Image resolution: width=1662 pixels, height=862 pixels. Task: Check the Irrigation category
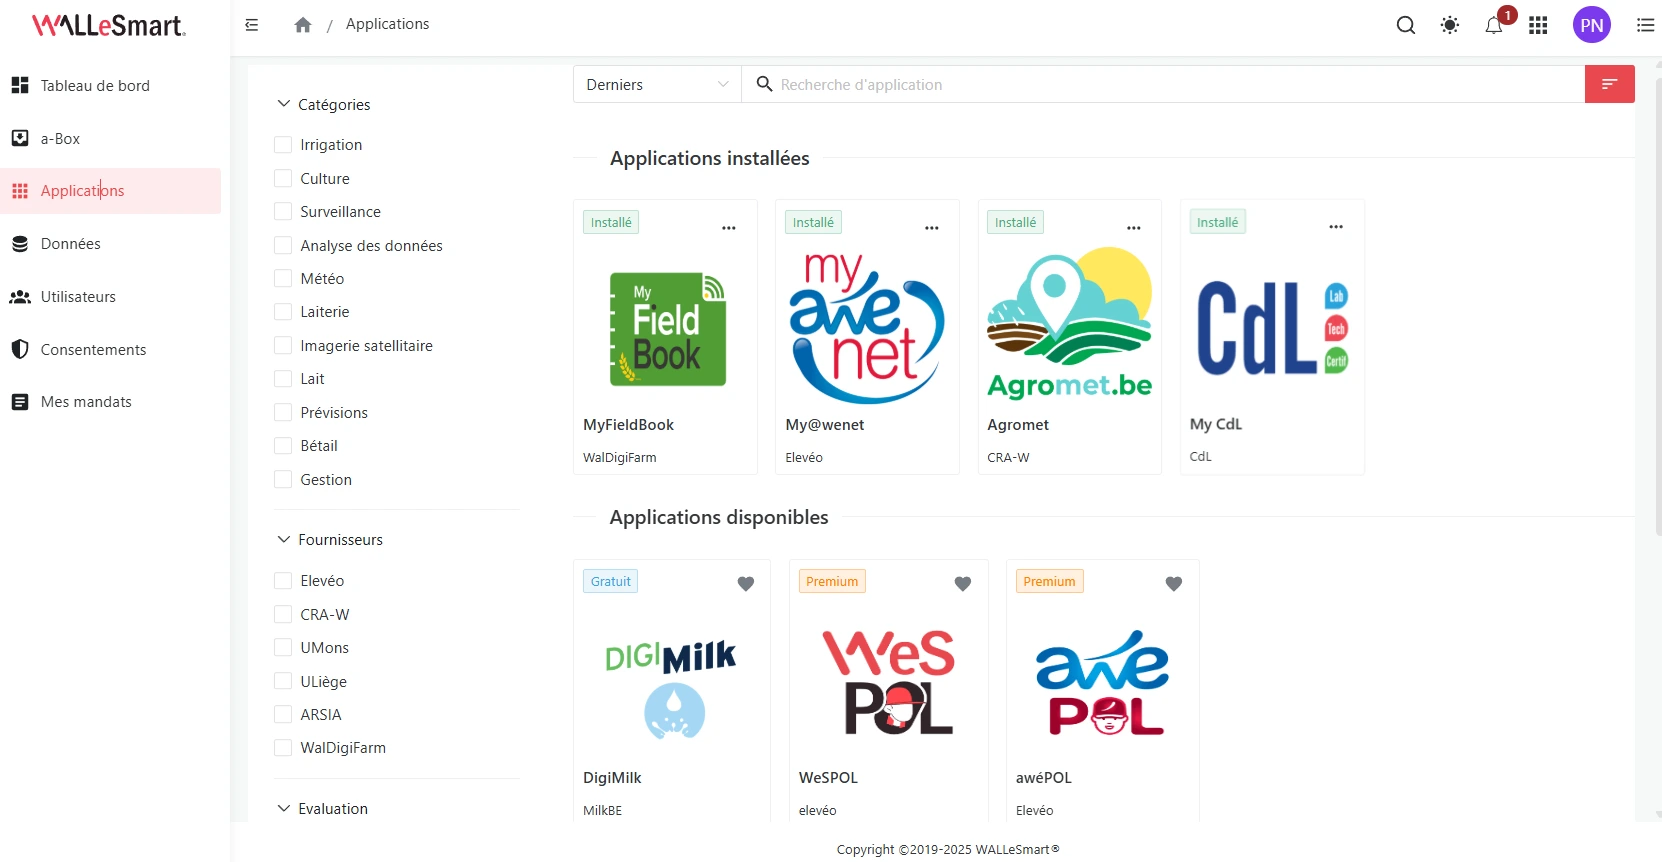(x=283, y=145)
